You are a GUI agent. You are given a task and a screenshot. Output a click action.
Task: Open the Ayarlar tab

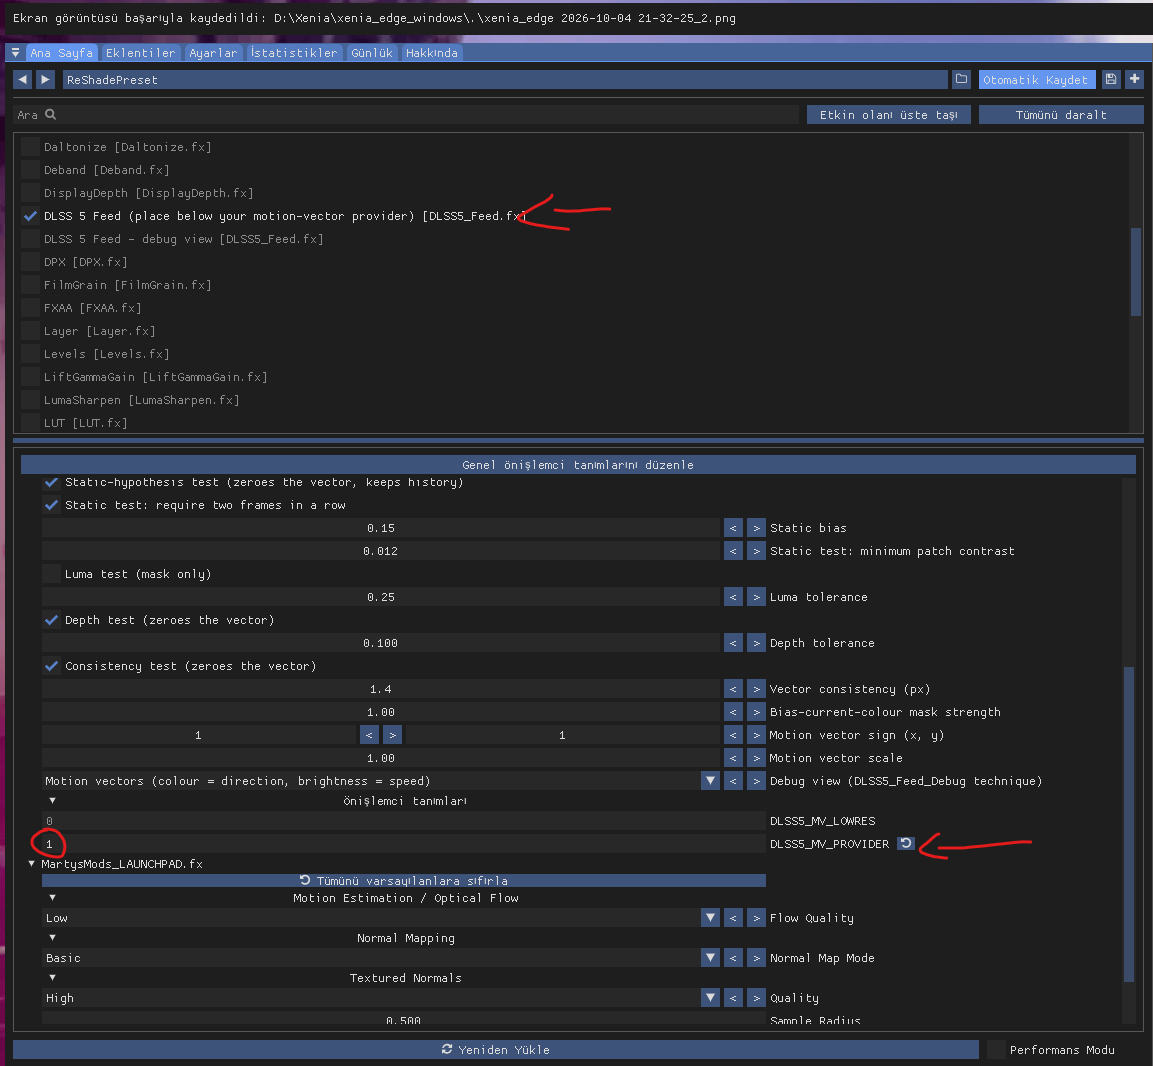(213, 53)
